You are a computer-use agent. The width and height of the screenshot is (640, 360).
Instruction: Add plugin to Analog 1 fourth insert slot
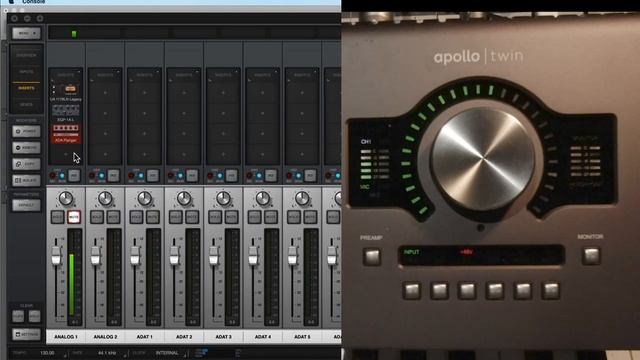coord(66,154)
